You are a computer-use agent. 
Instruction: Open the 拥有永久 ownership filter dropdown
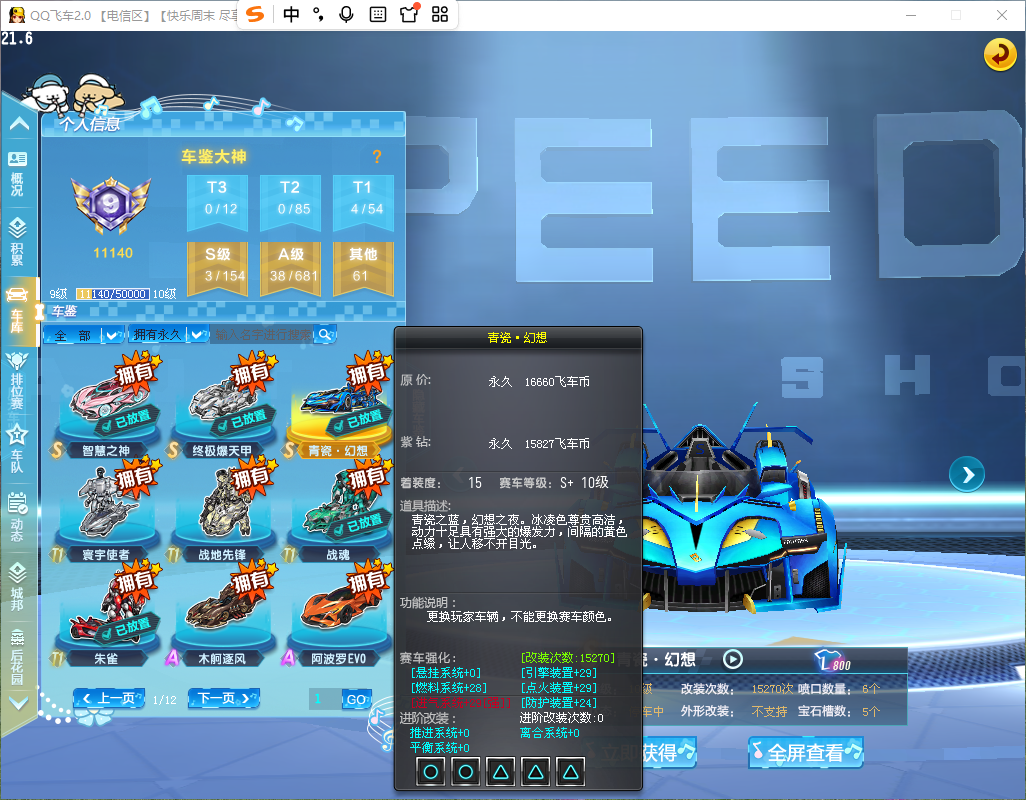[x=168, y=335]
